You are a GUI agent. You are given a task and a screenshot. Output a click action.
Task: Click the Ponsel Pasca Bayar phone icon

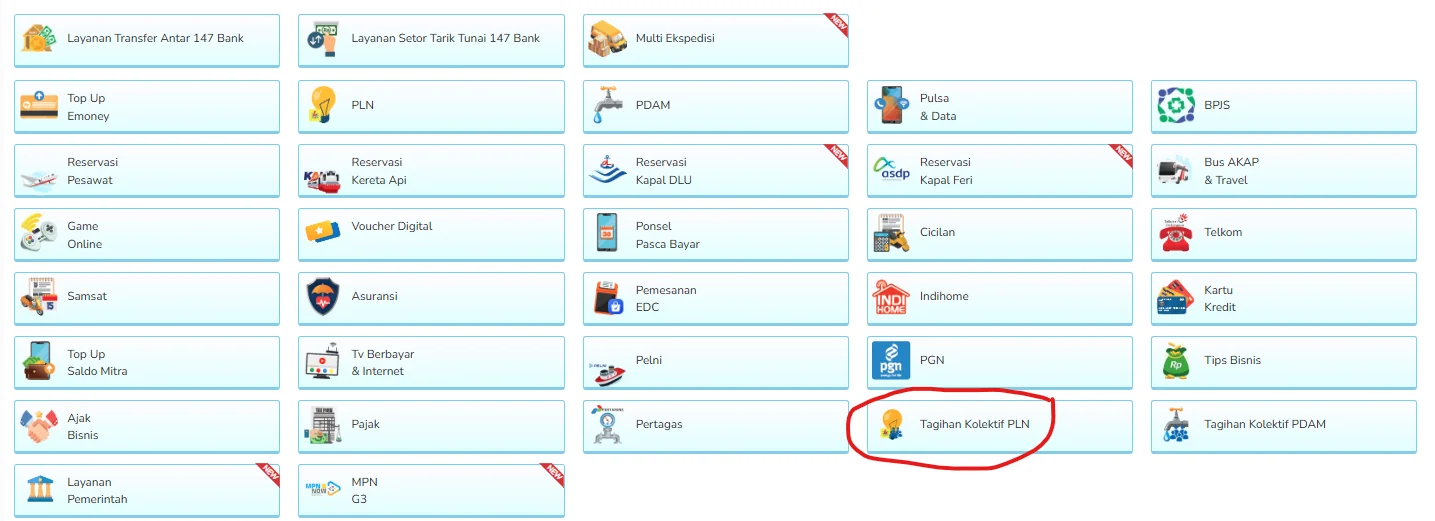(x=606, y=234)
